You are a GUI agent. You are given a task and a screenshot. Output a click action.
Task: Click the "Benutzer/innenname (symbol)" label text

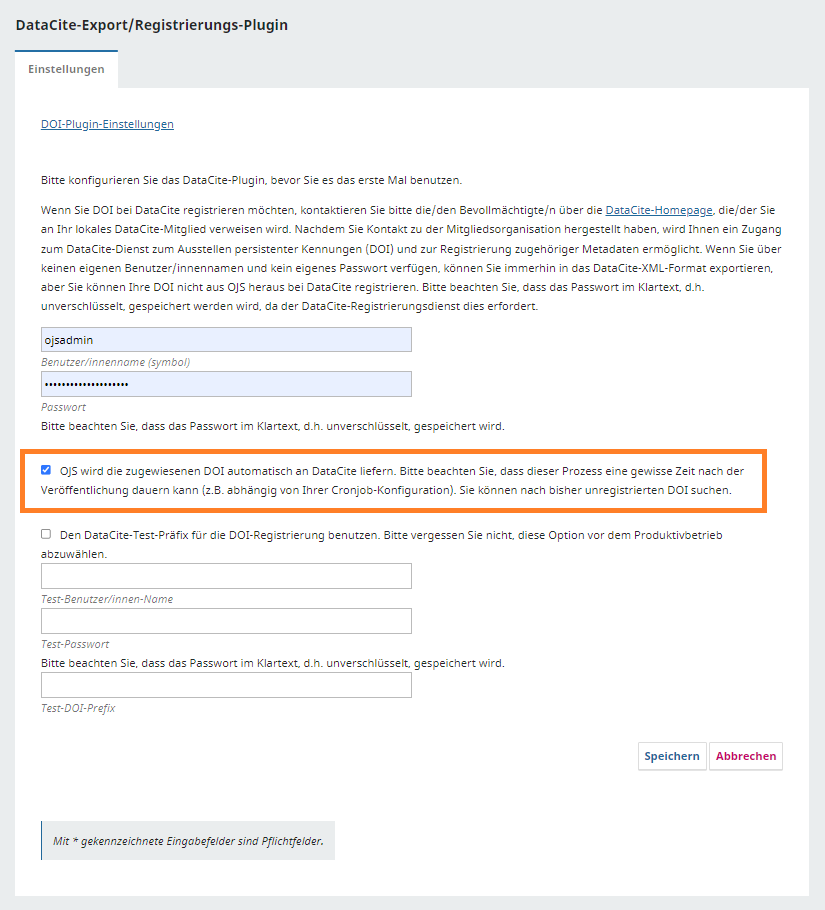coord(115,362)
